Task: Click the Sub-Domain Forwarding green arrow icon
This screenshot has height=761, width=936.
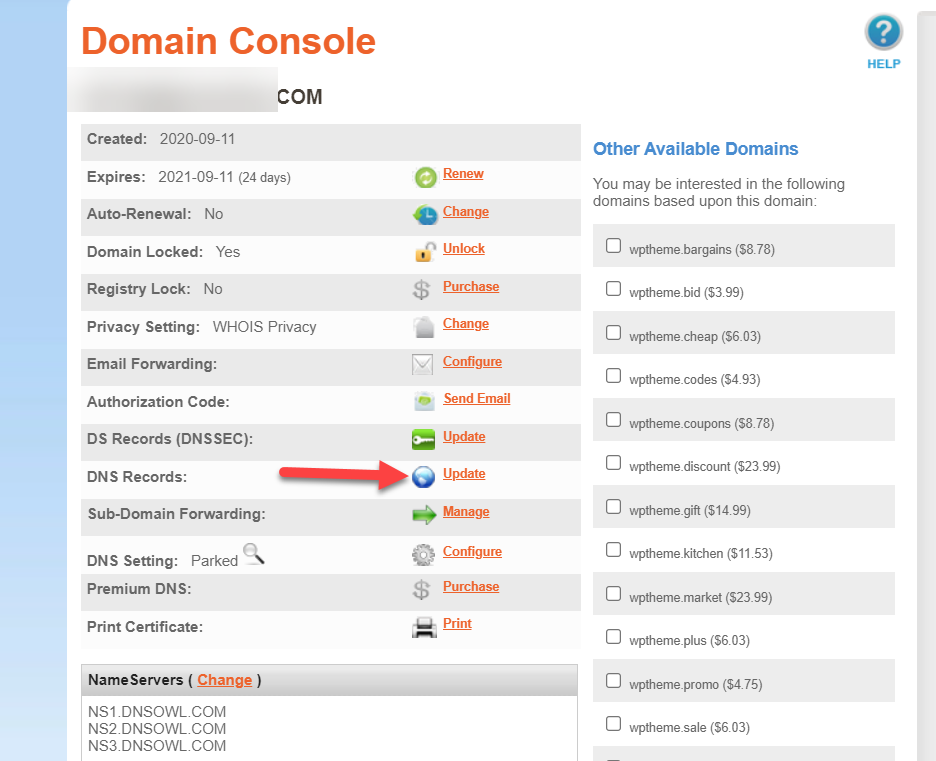Action: pos(424,514)
